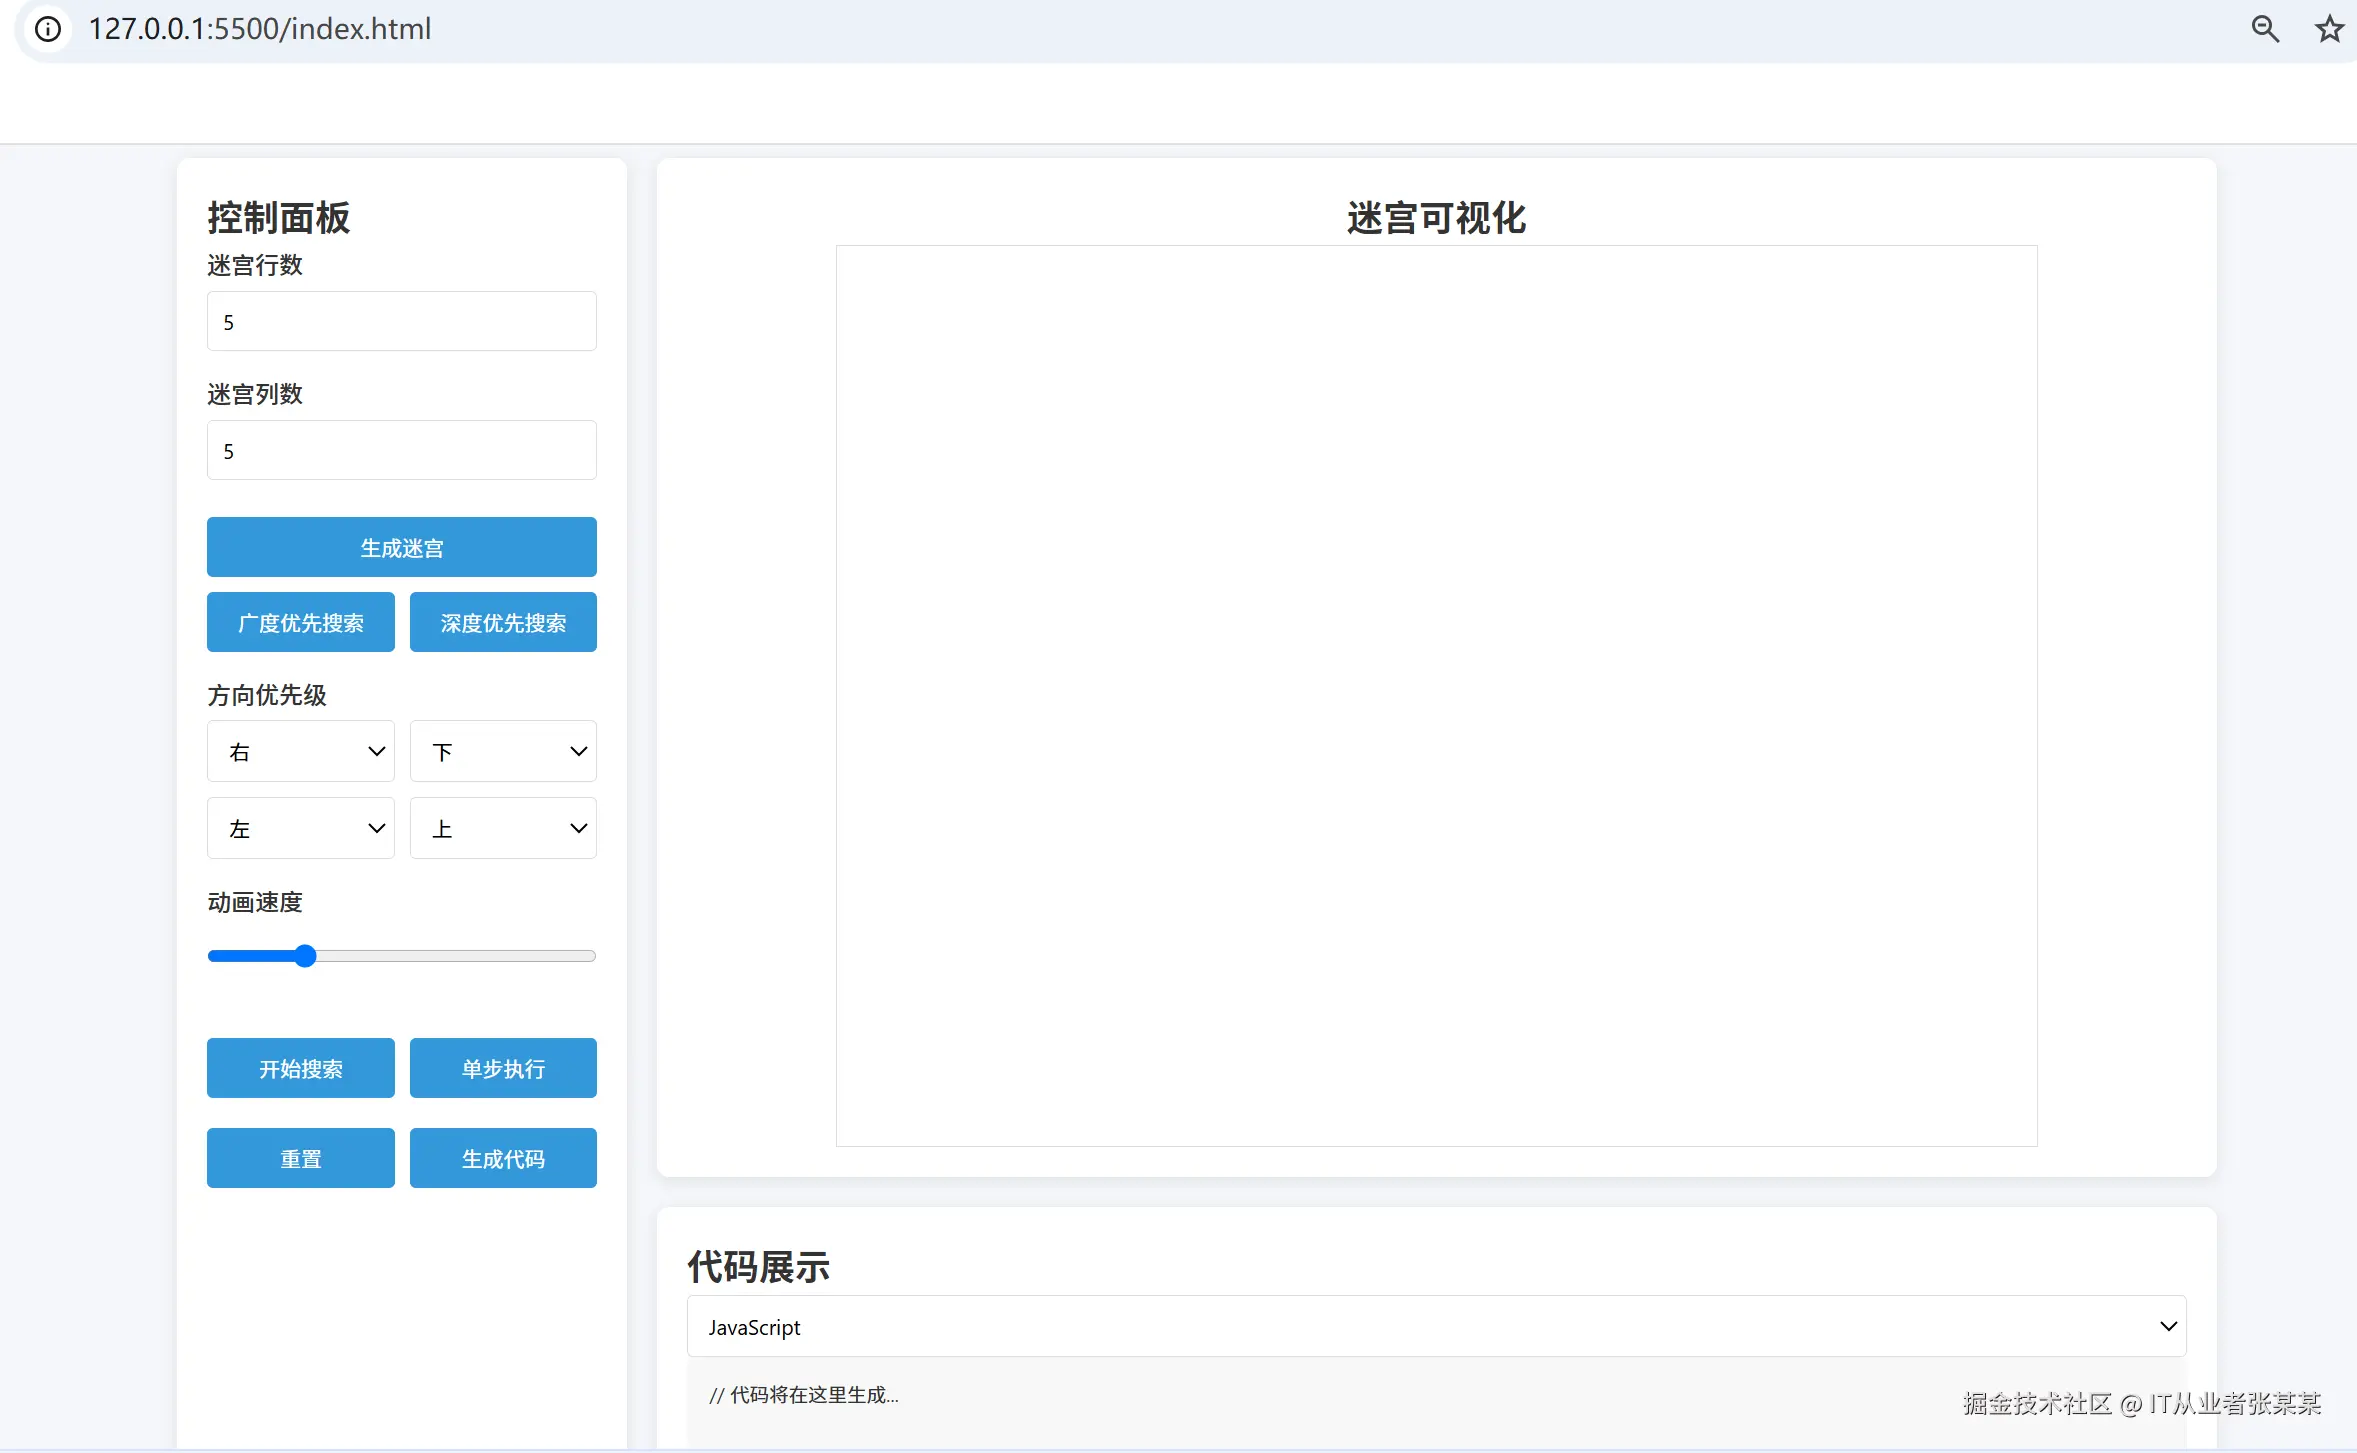Click the 单步执行 button
This screenshot has width=2357, height=1453.
503,1068
